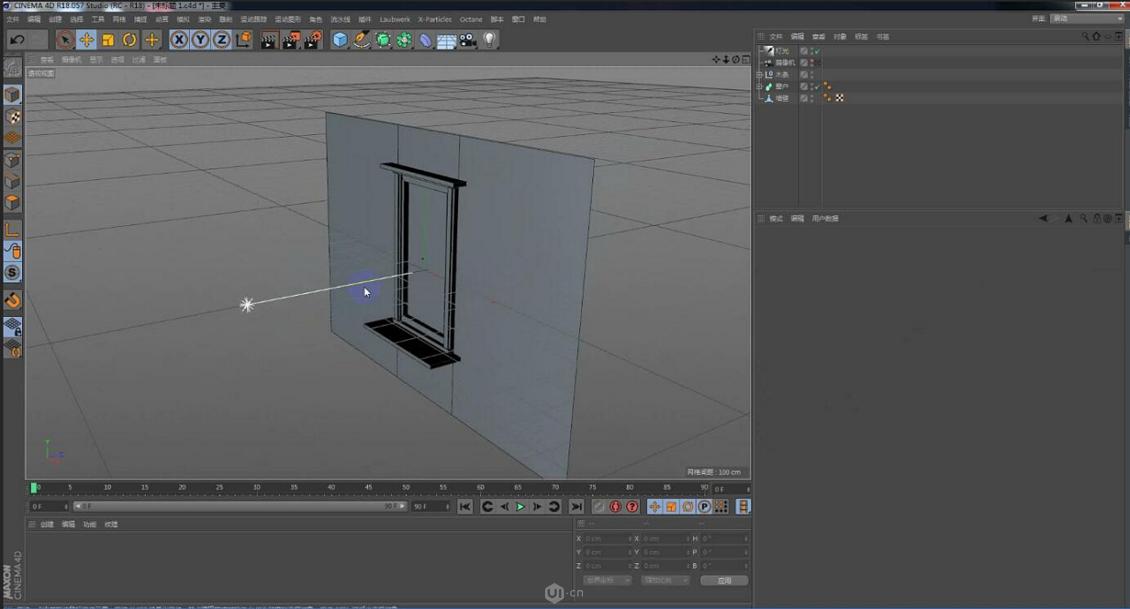Select the Rotate tool in the toolbar
This screenshot has width=1130, height=609.
[128, 40]
